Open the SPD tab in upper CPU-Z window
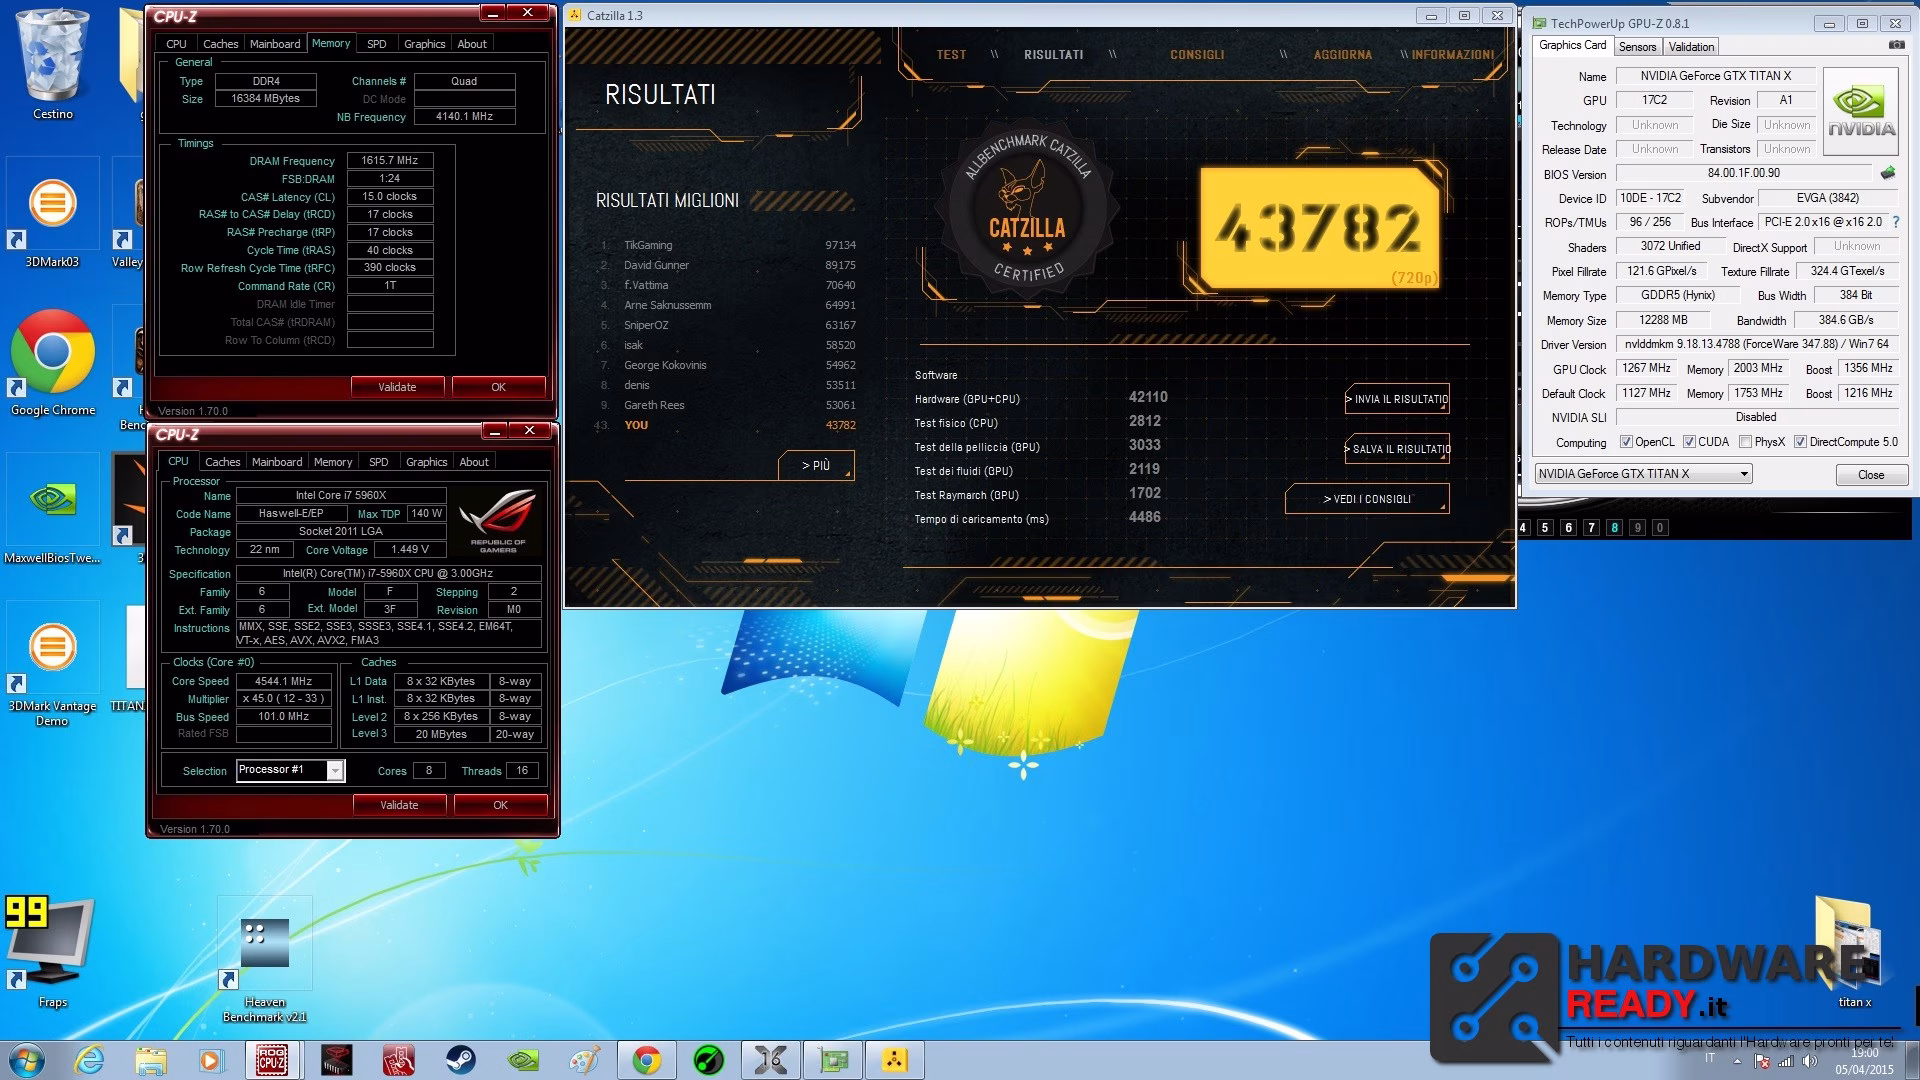 click(x=376, y=44)
